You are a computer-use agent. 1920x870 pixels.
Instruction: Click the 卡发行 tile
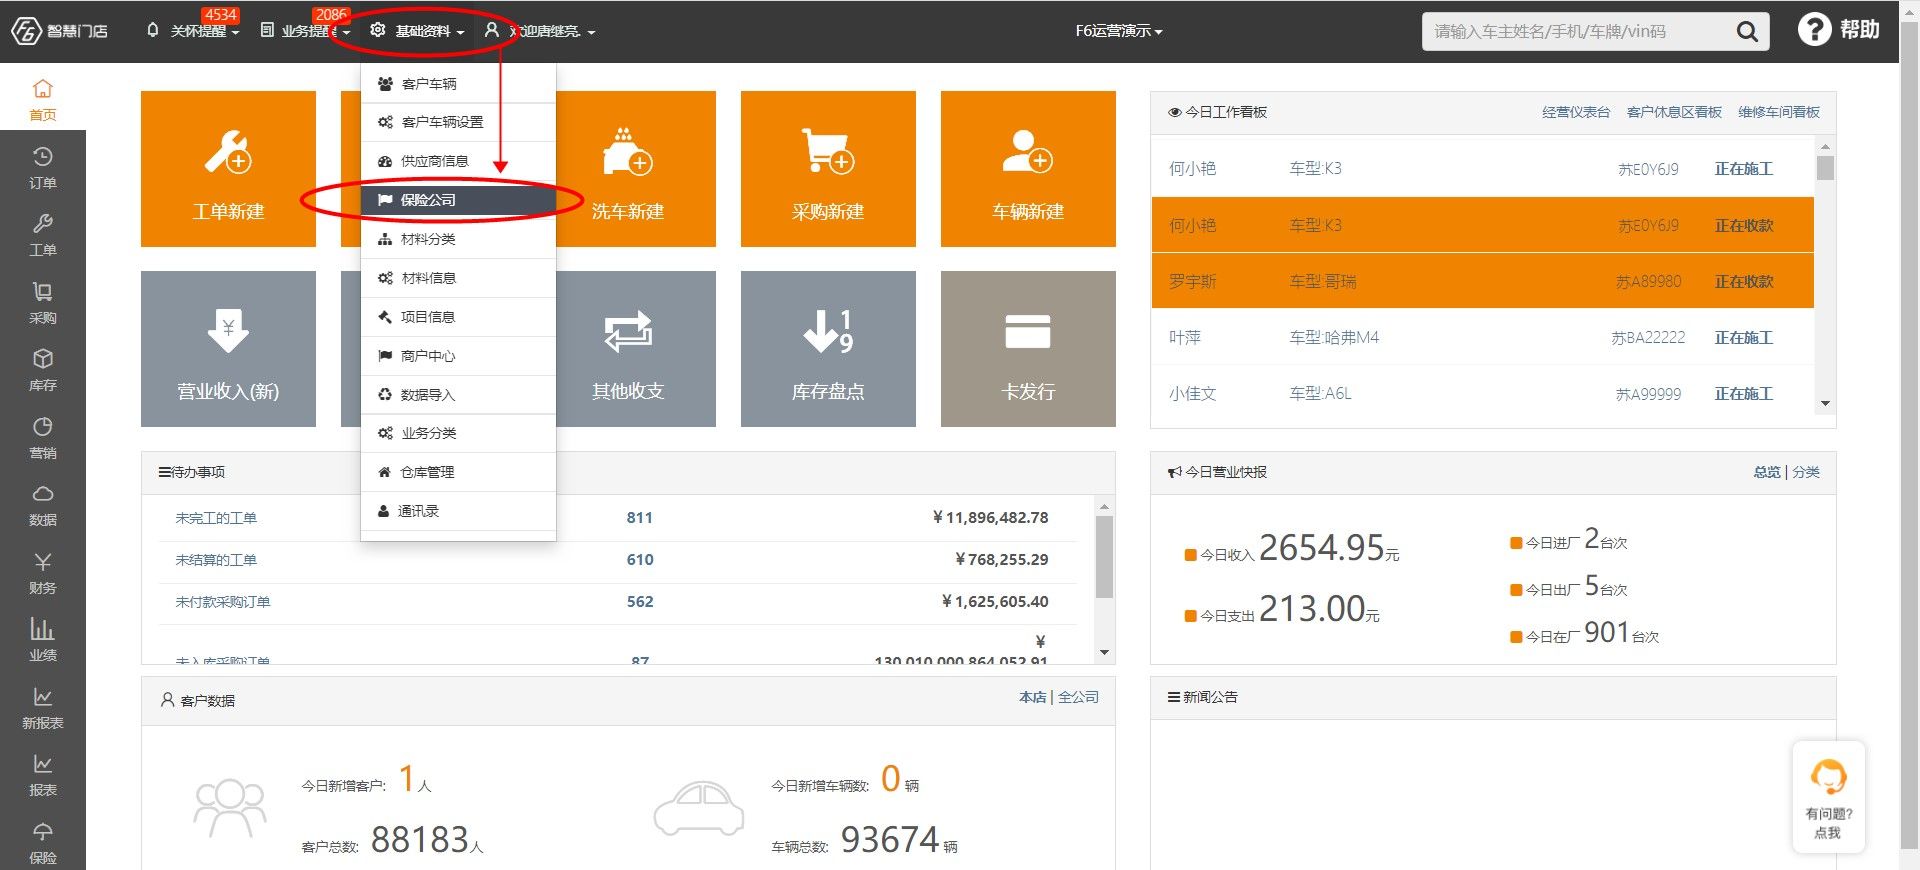(1028, 348)
